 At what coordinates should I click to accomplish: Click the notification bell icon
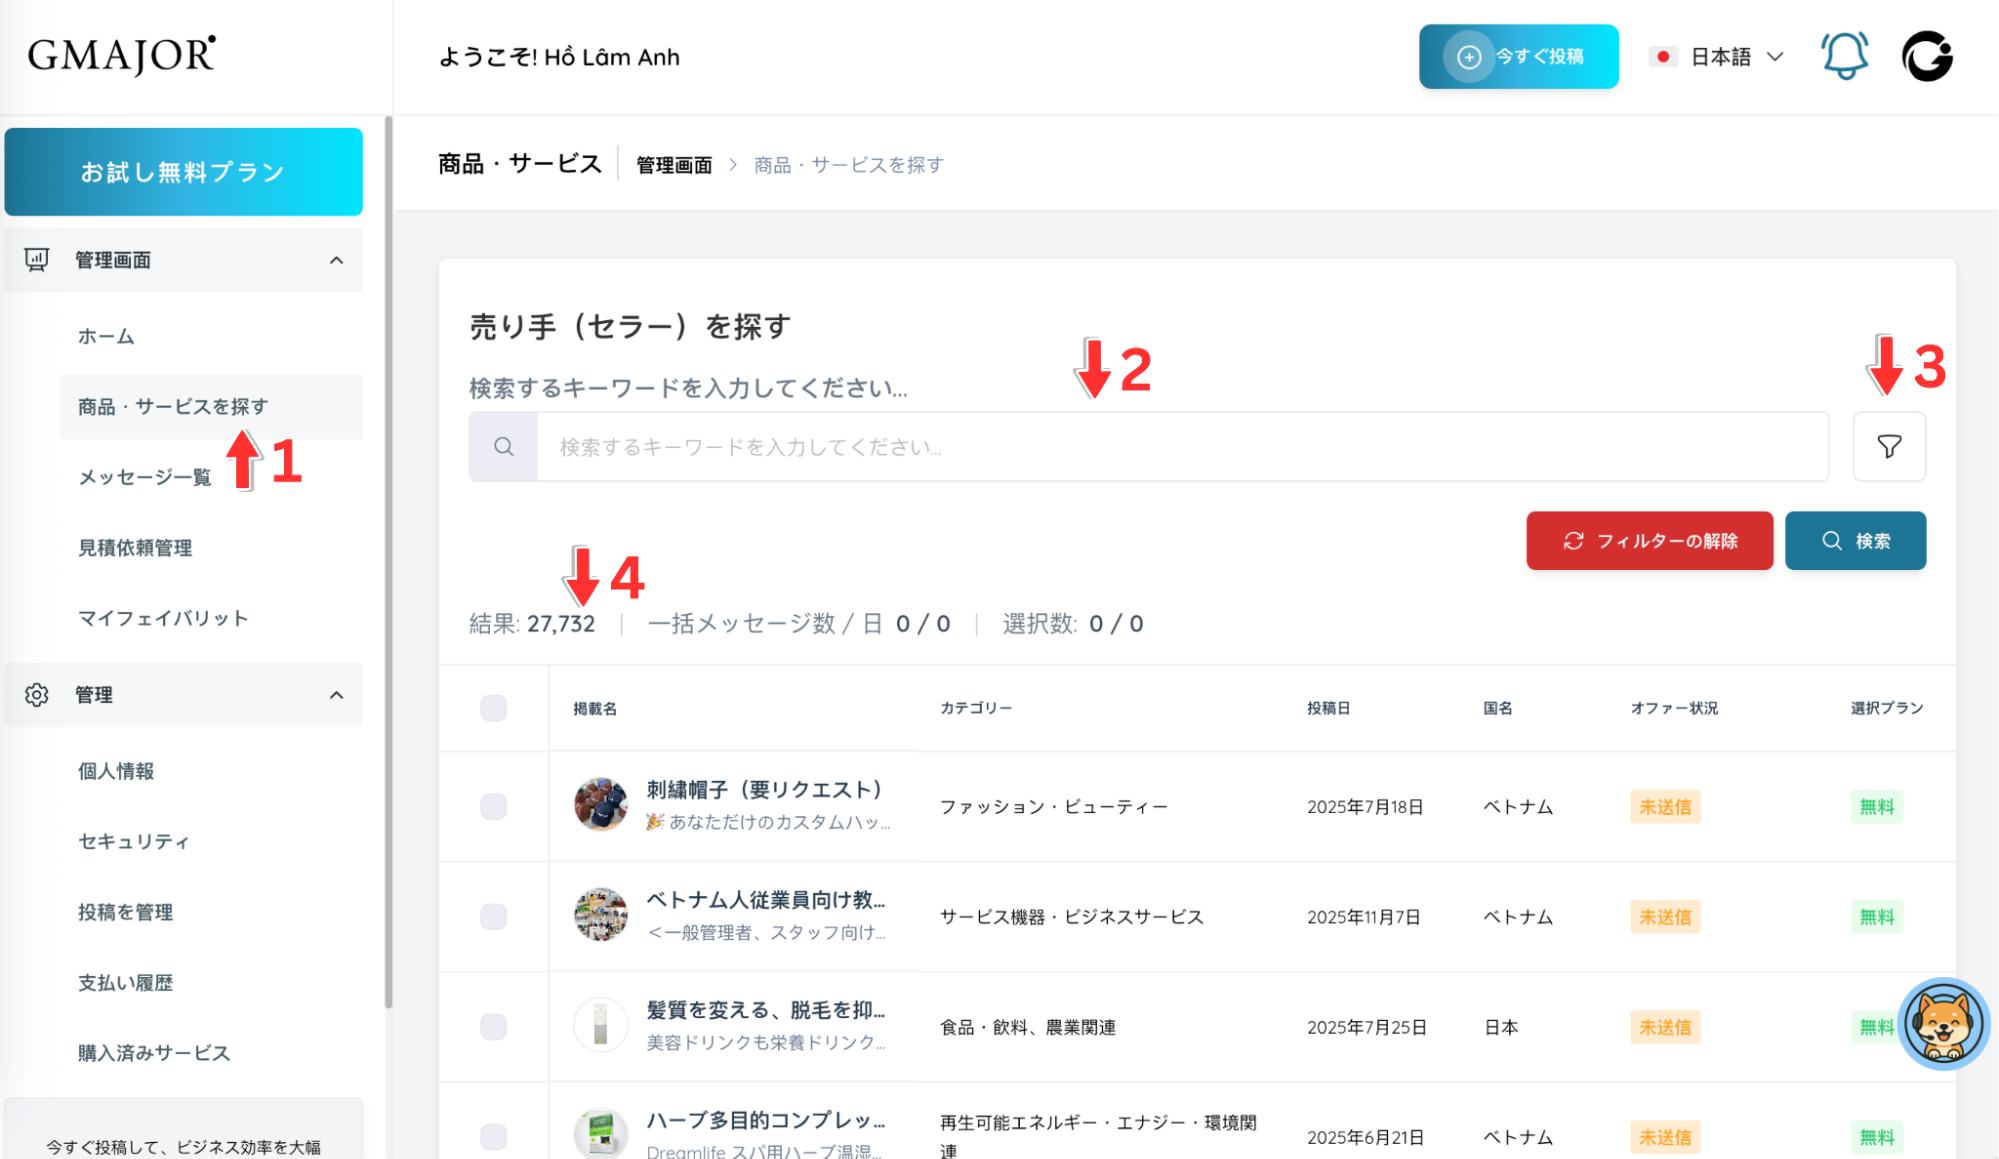(1844, 56)
